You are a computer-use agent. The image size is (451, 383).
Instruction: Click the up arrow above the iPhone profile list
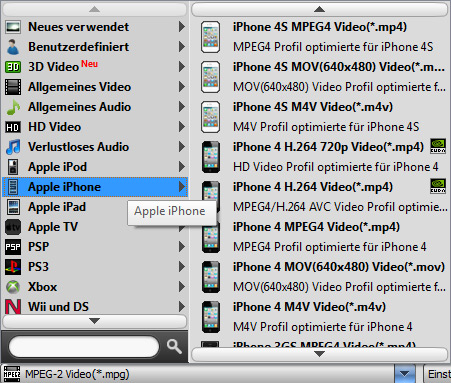(319, 9)
